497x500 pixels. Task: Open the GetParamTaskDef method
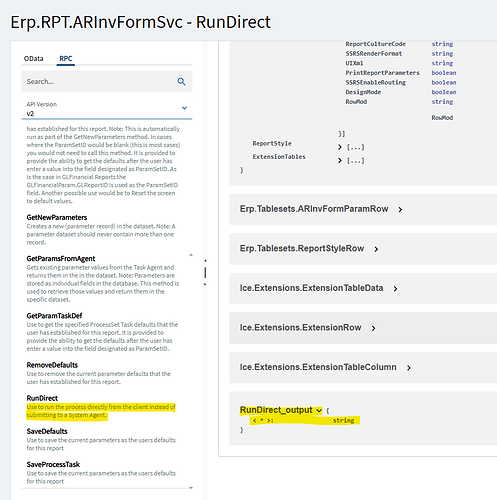pyautogui.click(x=54, y=316)
